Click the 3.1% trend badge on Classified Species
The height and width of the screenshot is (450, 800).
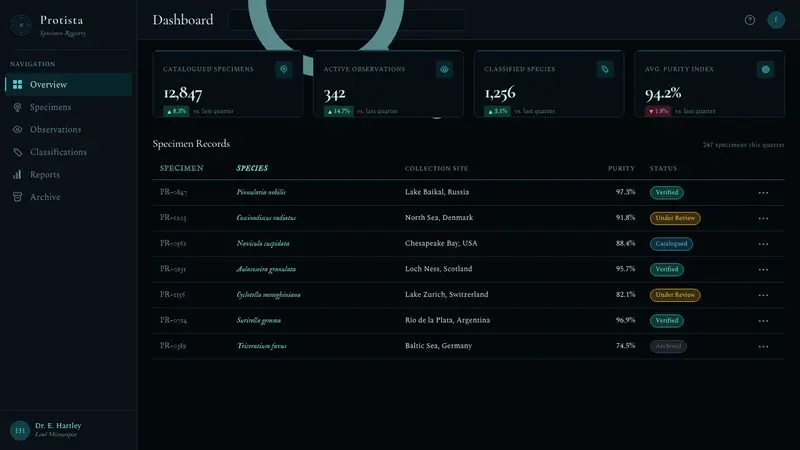[x=497, y=111]
